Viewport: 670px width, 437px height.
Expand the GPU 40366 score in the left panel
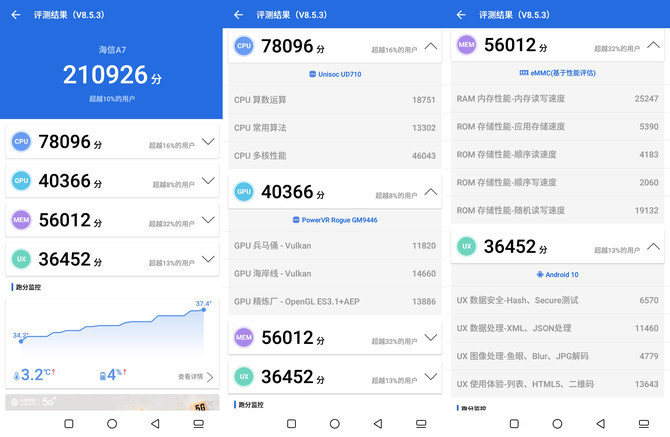tap(208, 181)
